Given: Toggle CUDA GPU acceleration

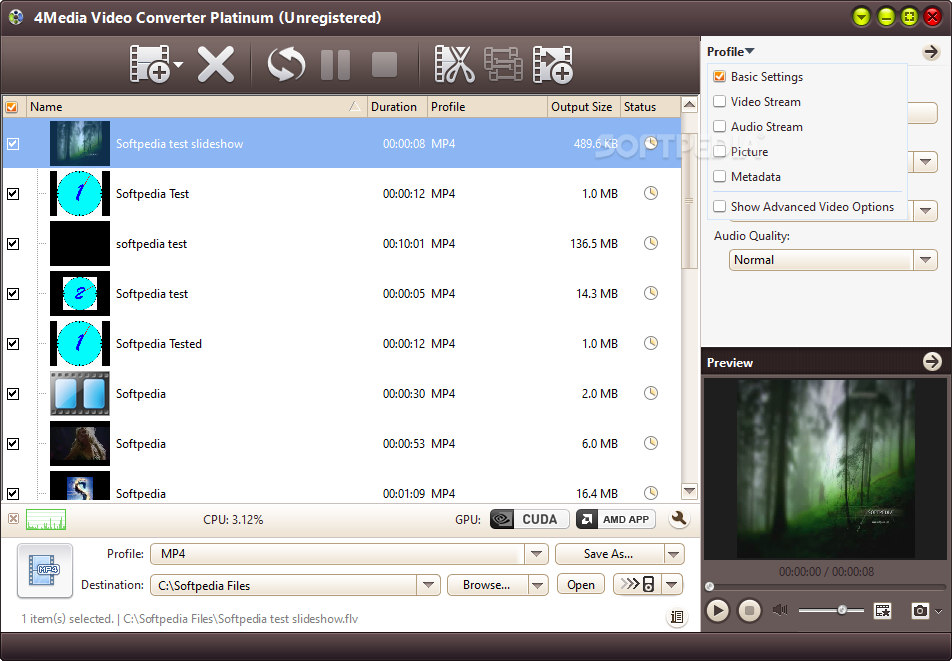Looking at the screenshot, I should tap(529, 520).
